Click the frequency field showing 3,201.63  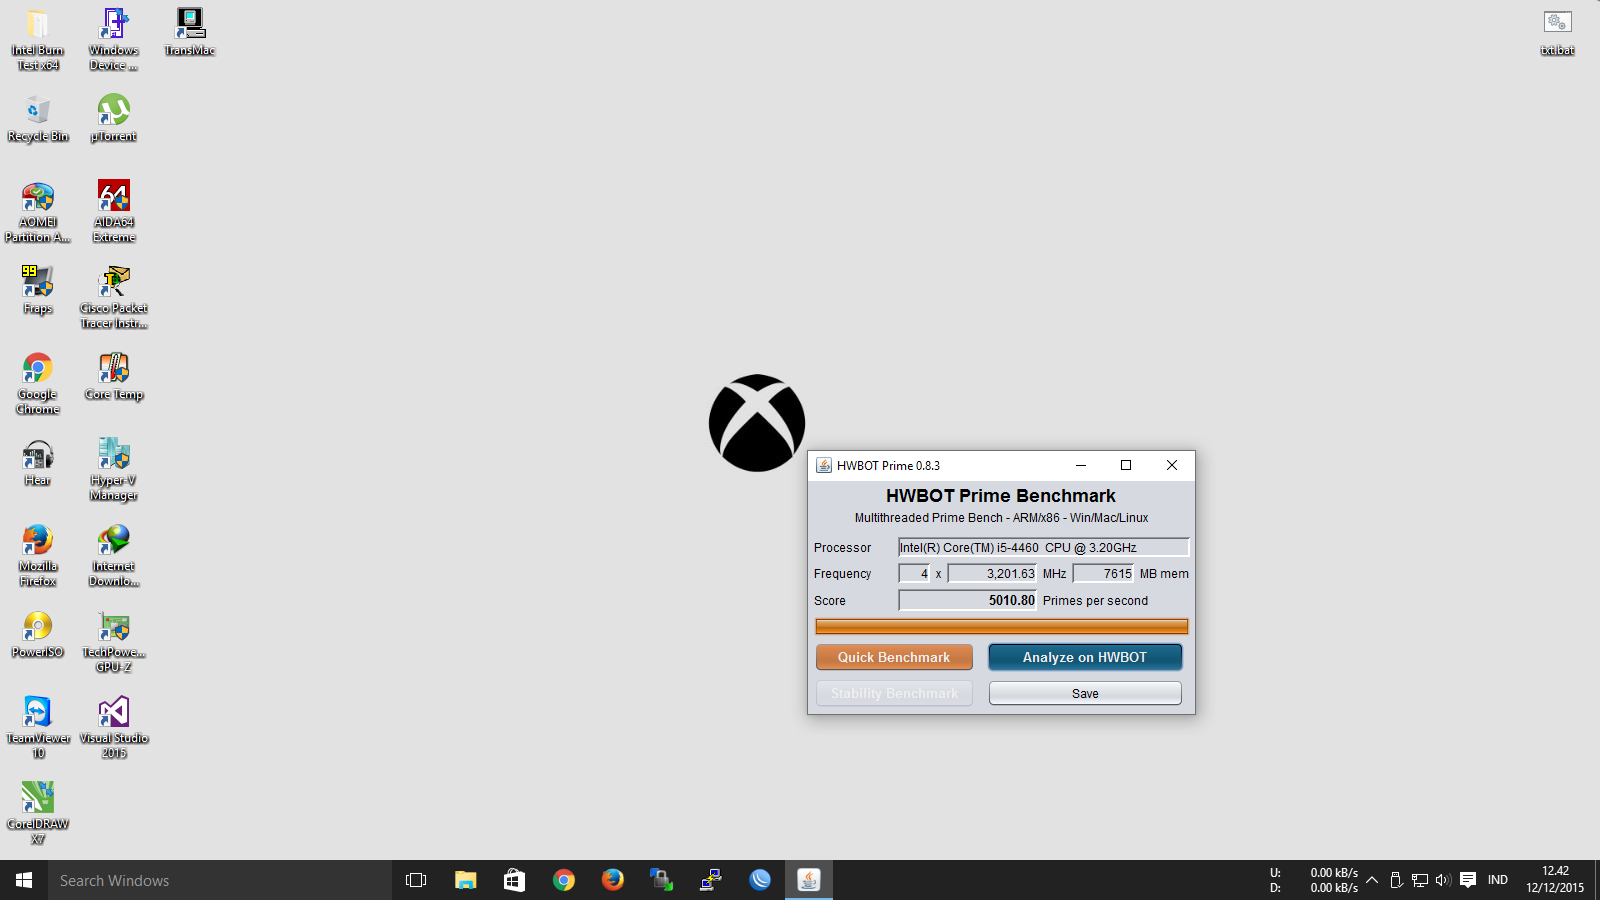click(x=992, y=574)
